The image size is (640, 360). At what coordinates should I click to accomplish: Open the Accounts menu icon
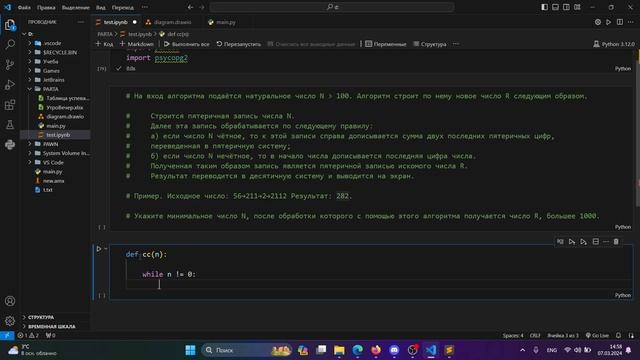click(x=10, y=301)
